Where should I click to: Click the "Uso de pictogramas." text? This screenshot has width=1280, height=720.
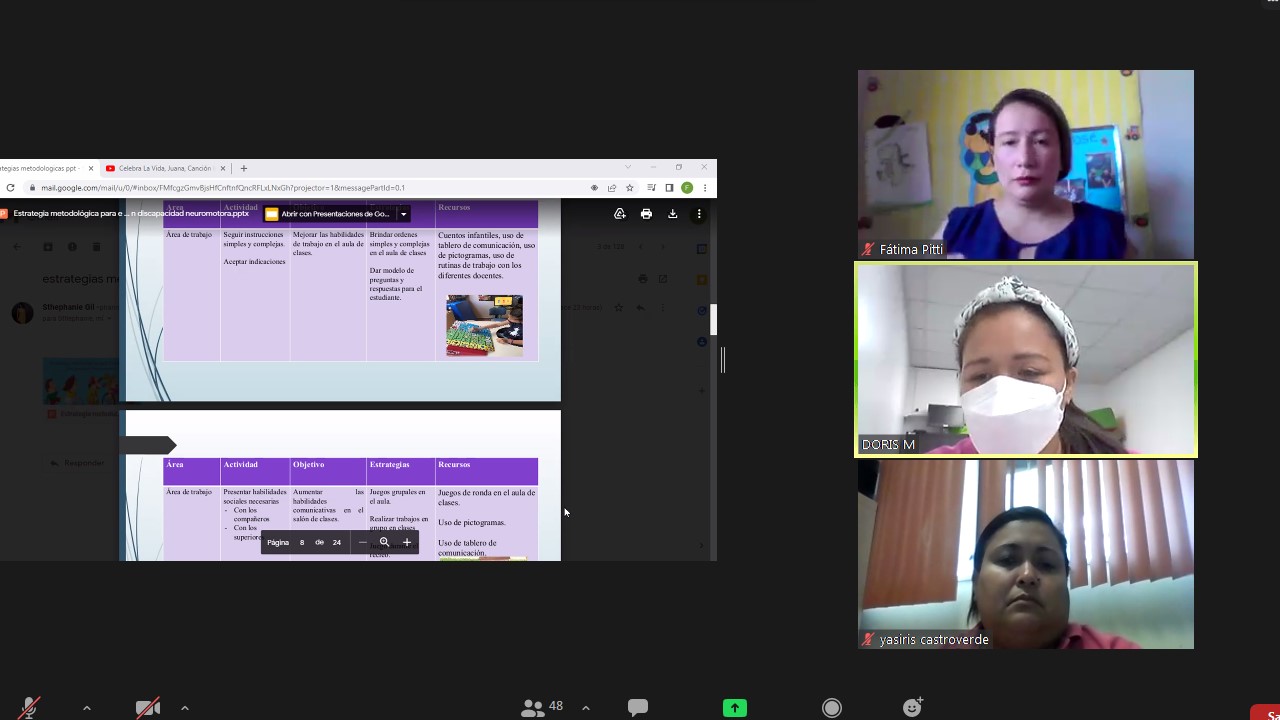(x=472, y=522)
